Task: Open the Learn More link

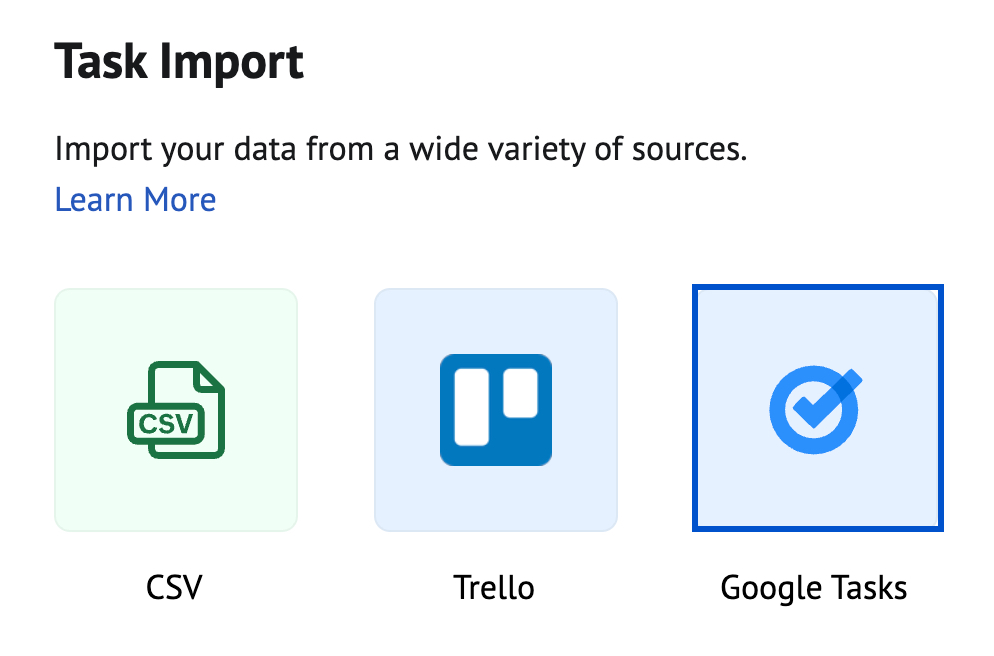Action: [136, 200]
